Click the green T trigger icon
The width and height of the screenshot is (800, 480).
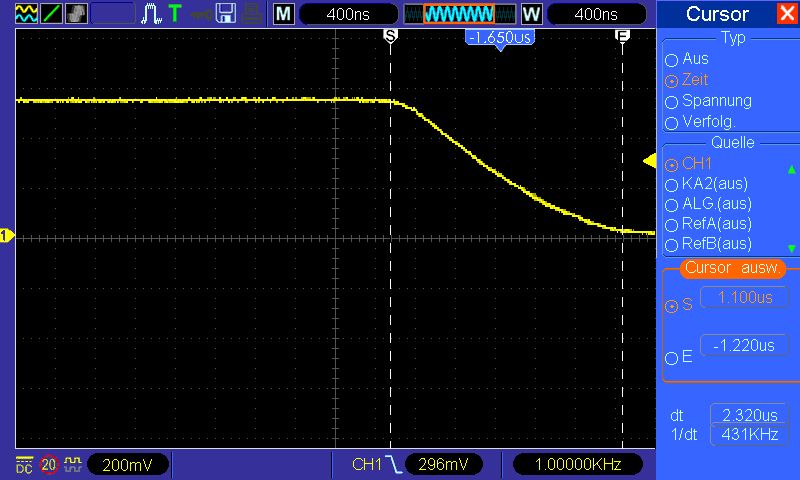(x=175, y=13)
